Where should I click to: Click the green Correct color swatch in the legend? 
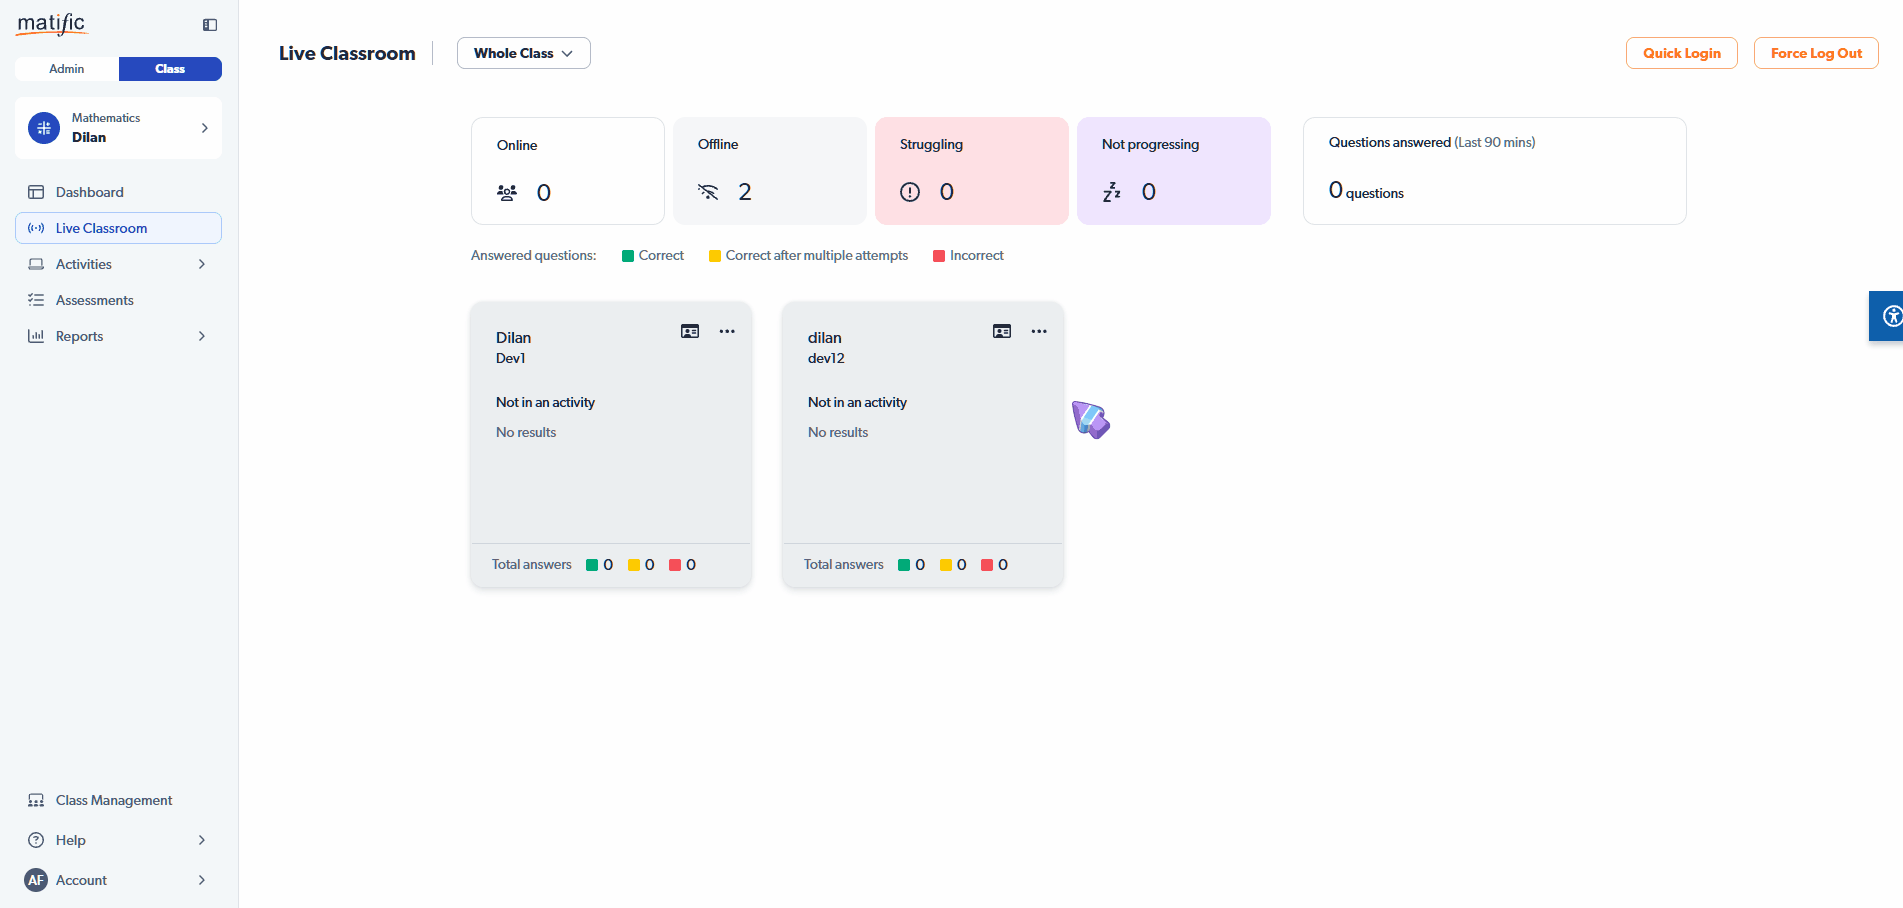pyautogui.click(x=625, y=255)
